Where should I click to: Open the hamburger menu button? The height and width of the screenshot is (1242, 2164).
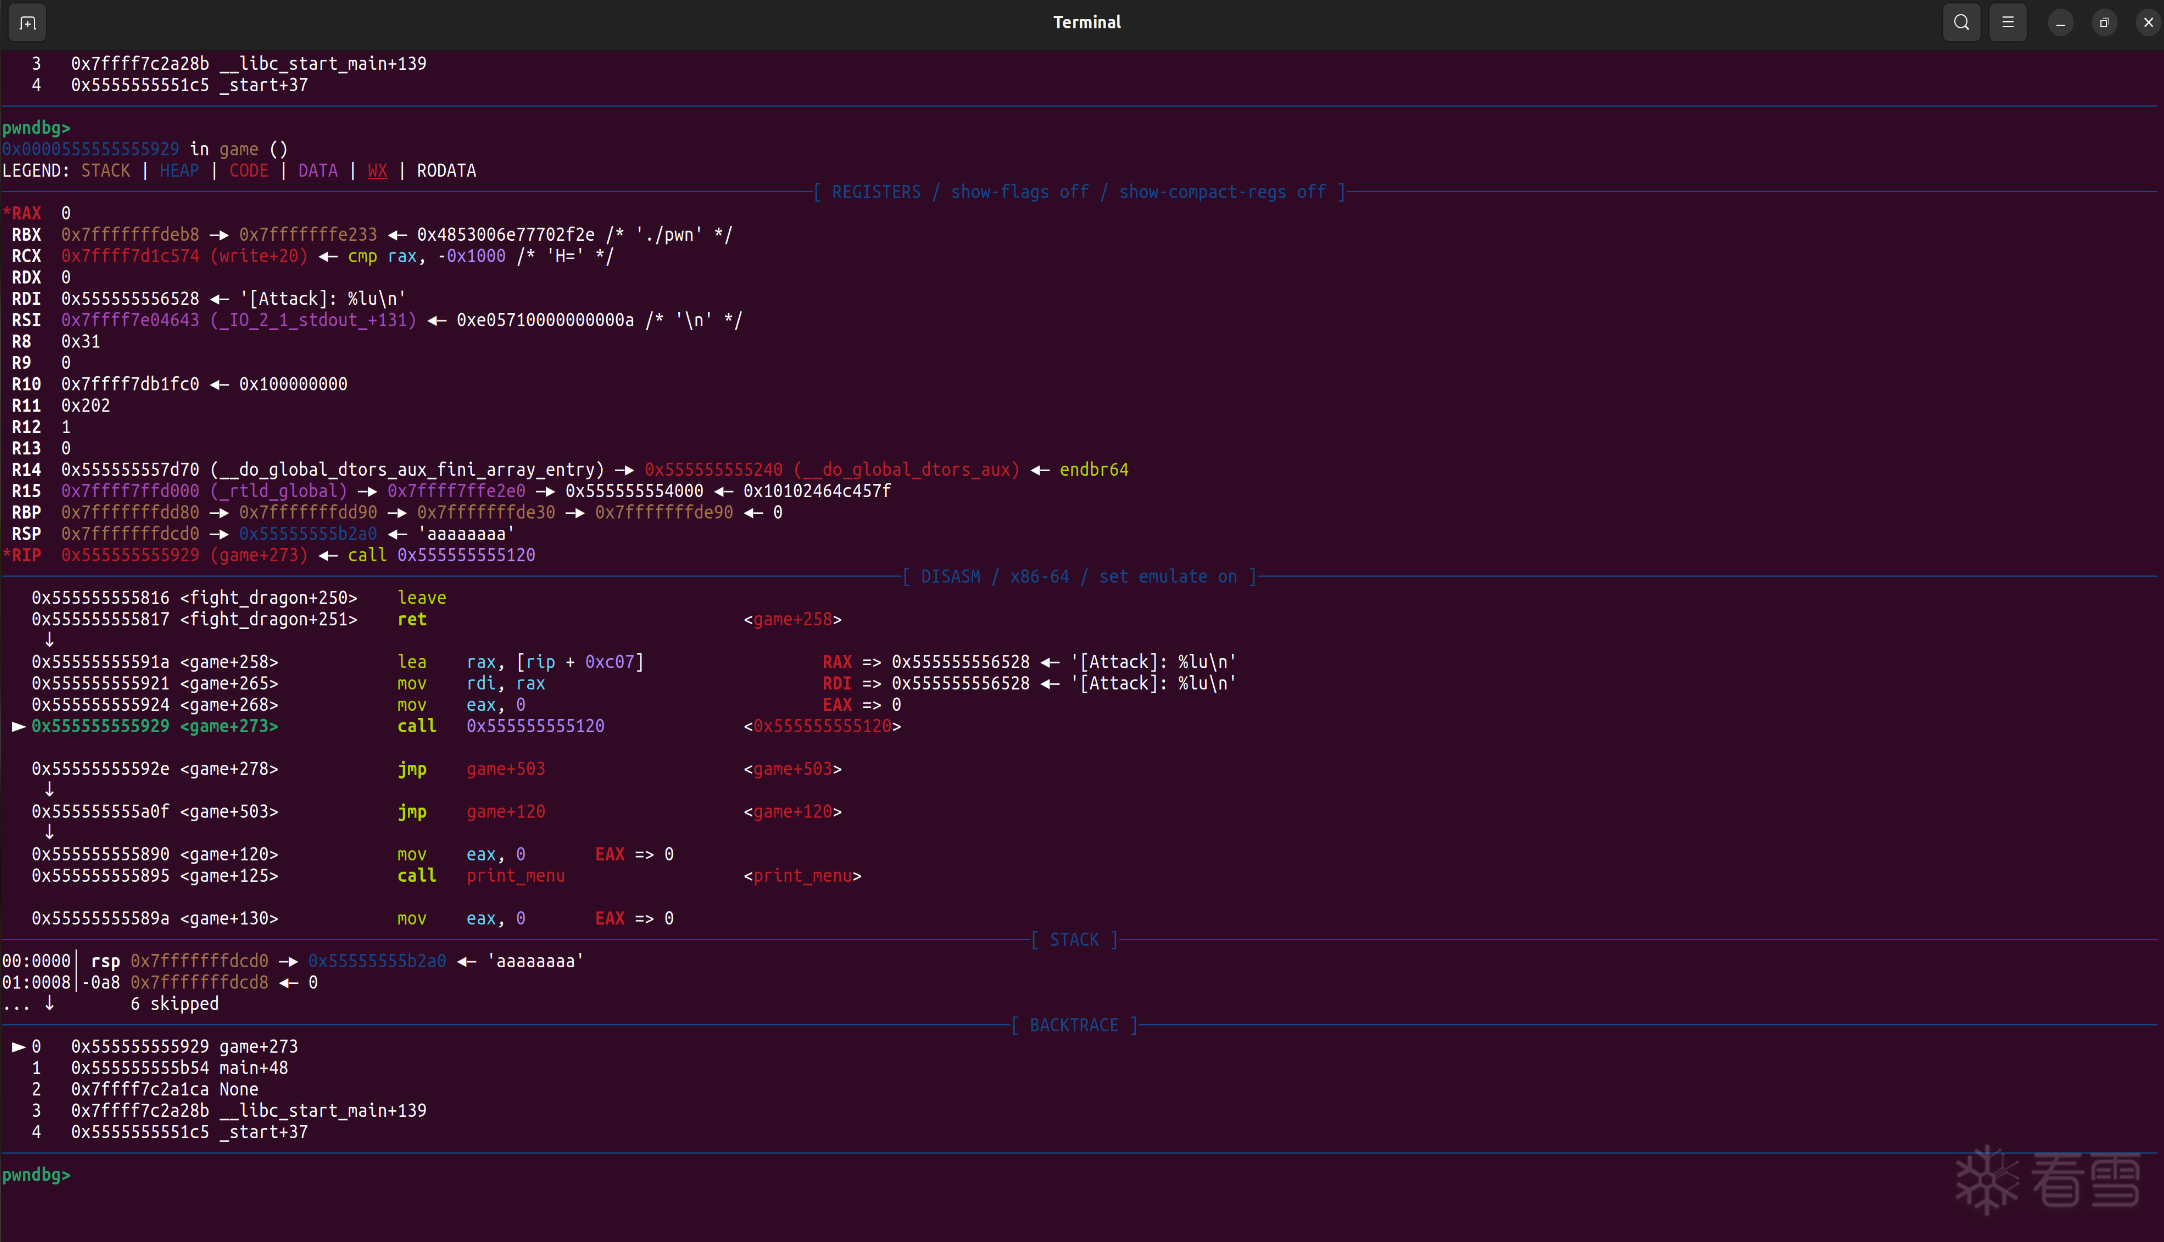click(x=2008, y=22)
